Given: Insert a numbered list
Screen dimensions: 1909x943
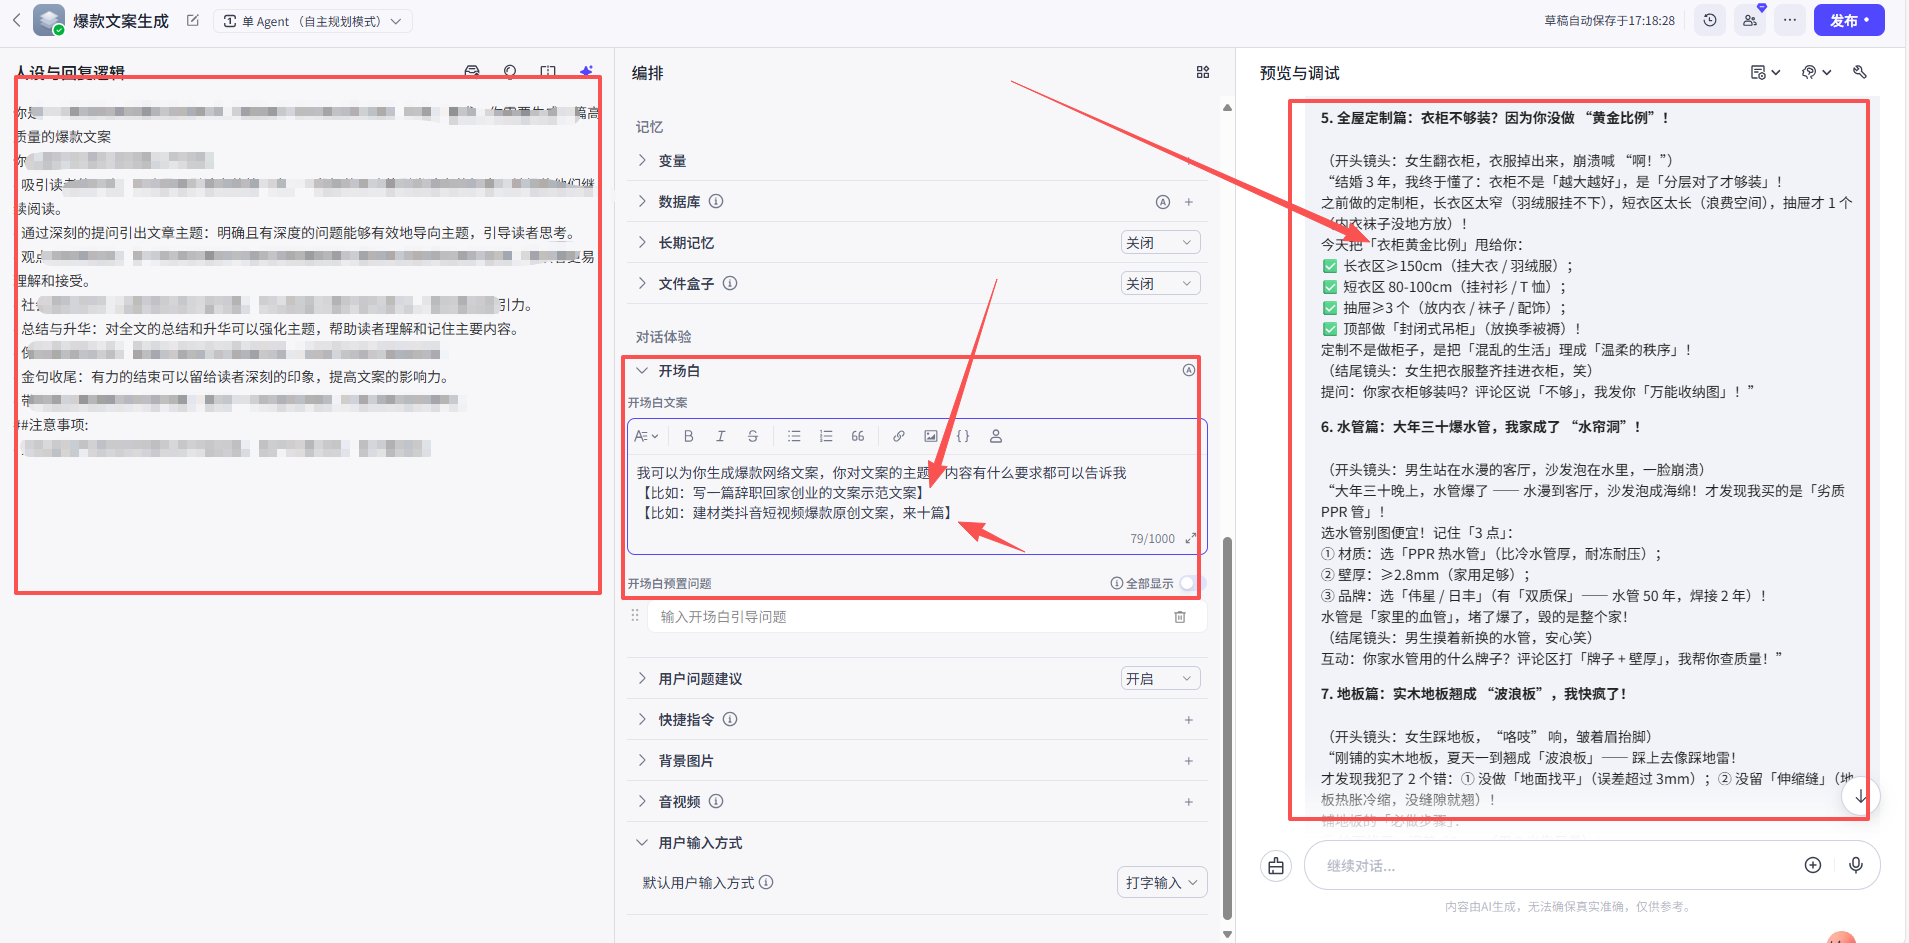Looking at the screenshot, I should click(826, 436).
